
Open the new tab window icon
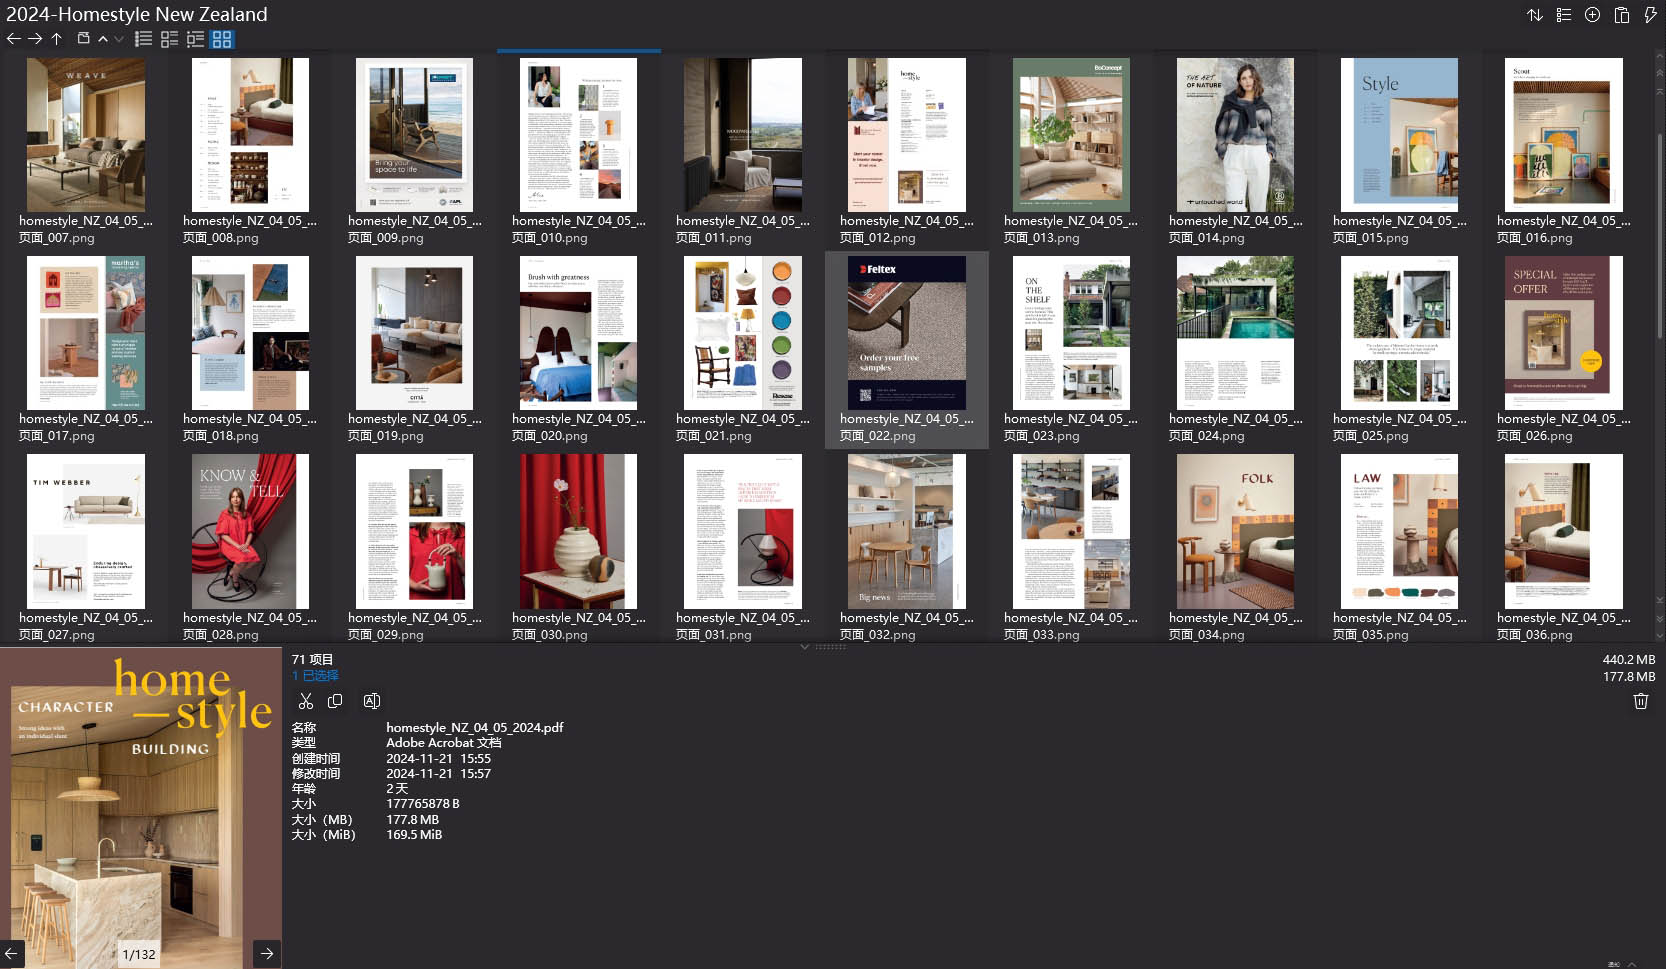tap(84, 39)
